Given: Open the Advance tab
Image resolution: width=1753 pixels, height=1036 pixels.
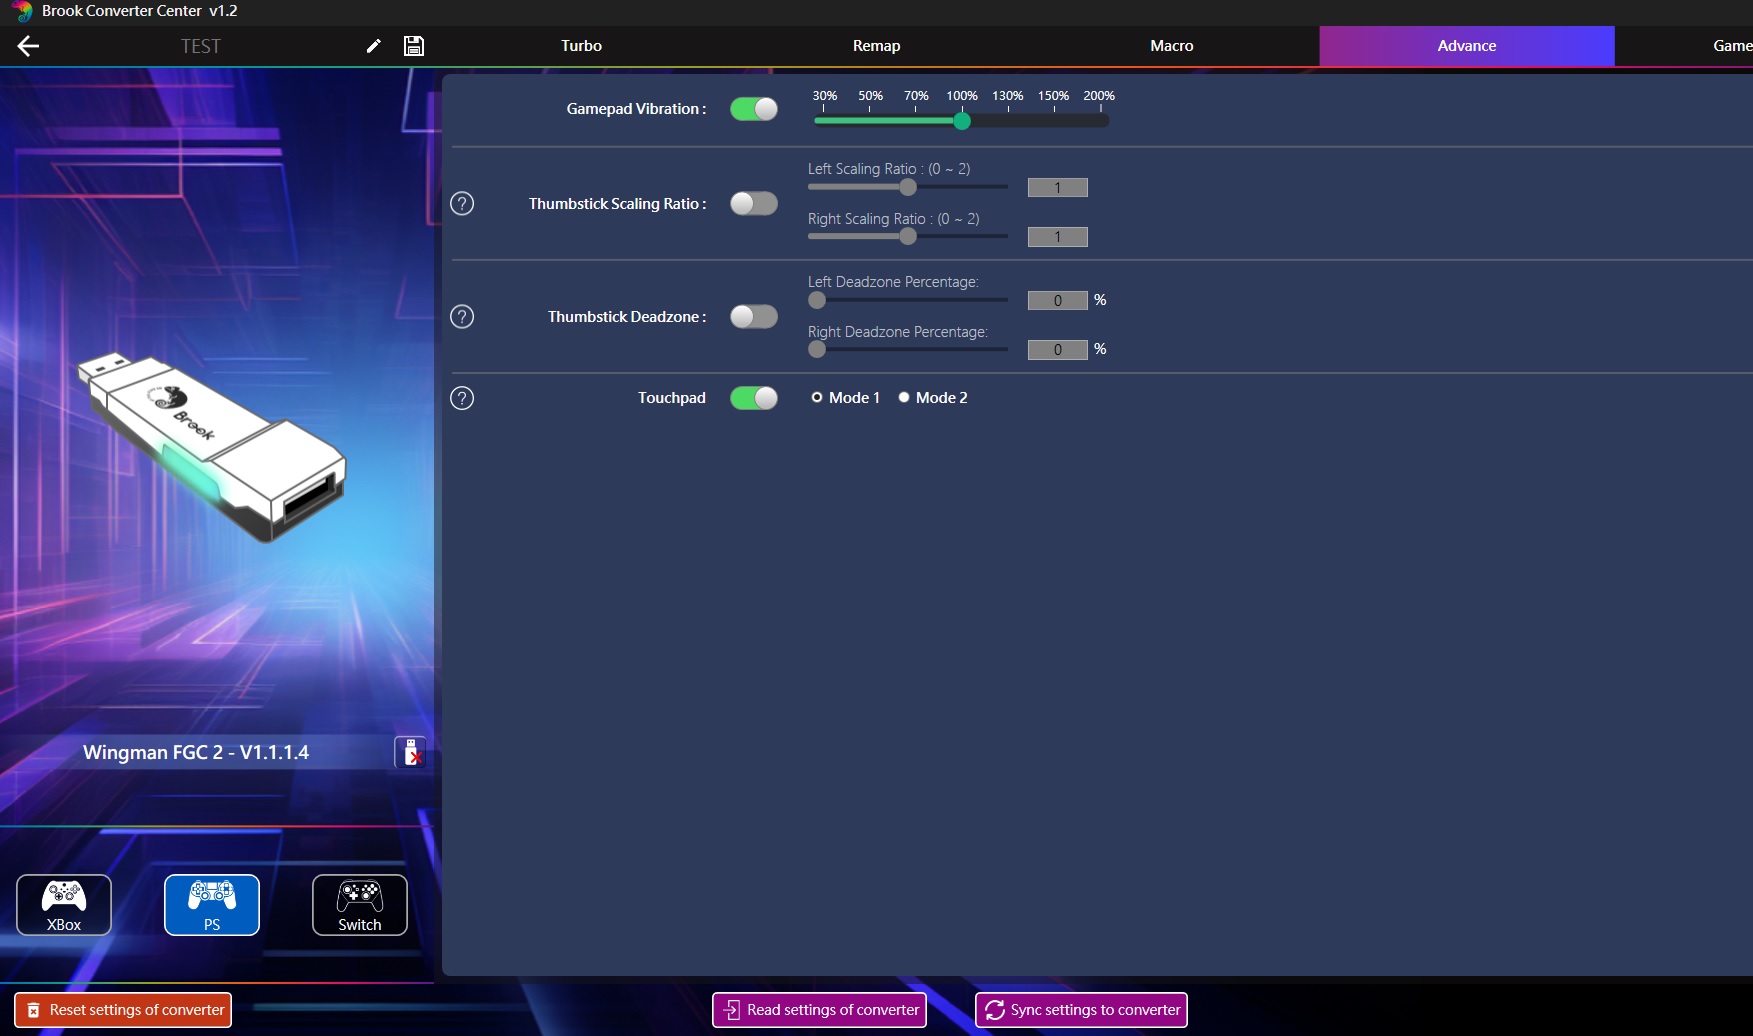Looking at the screenshot, I should (1467, 46).
